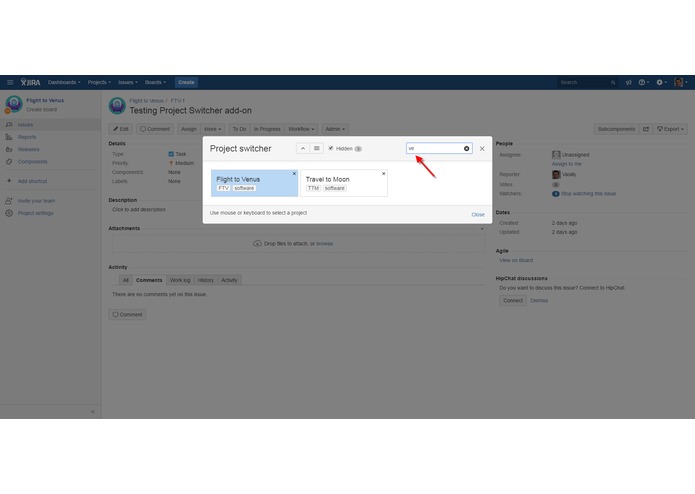Click the Components puzzle icon
Screen dimensions: 695x494
coord(9,162)
